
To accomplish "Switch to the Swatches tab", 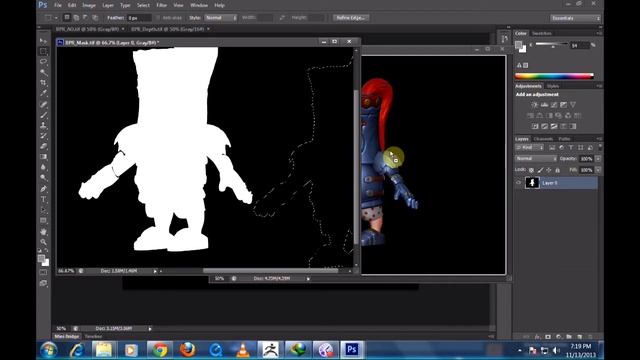I will (542, 33).
